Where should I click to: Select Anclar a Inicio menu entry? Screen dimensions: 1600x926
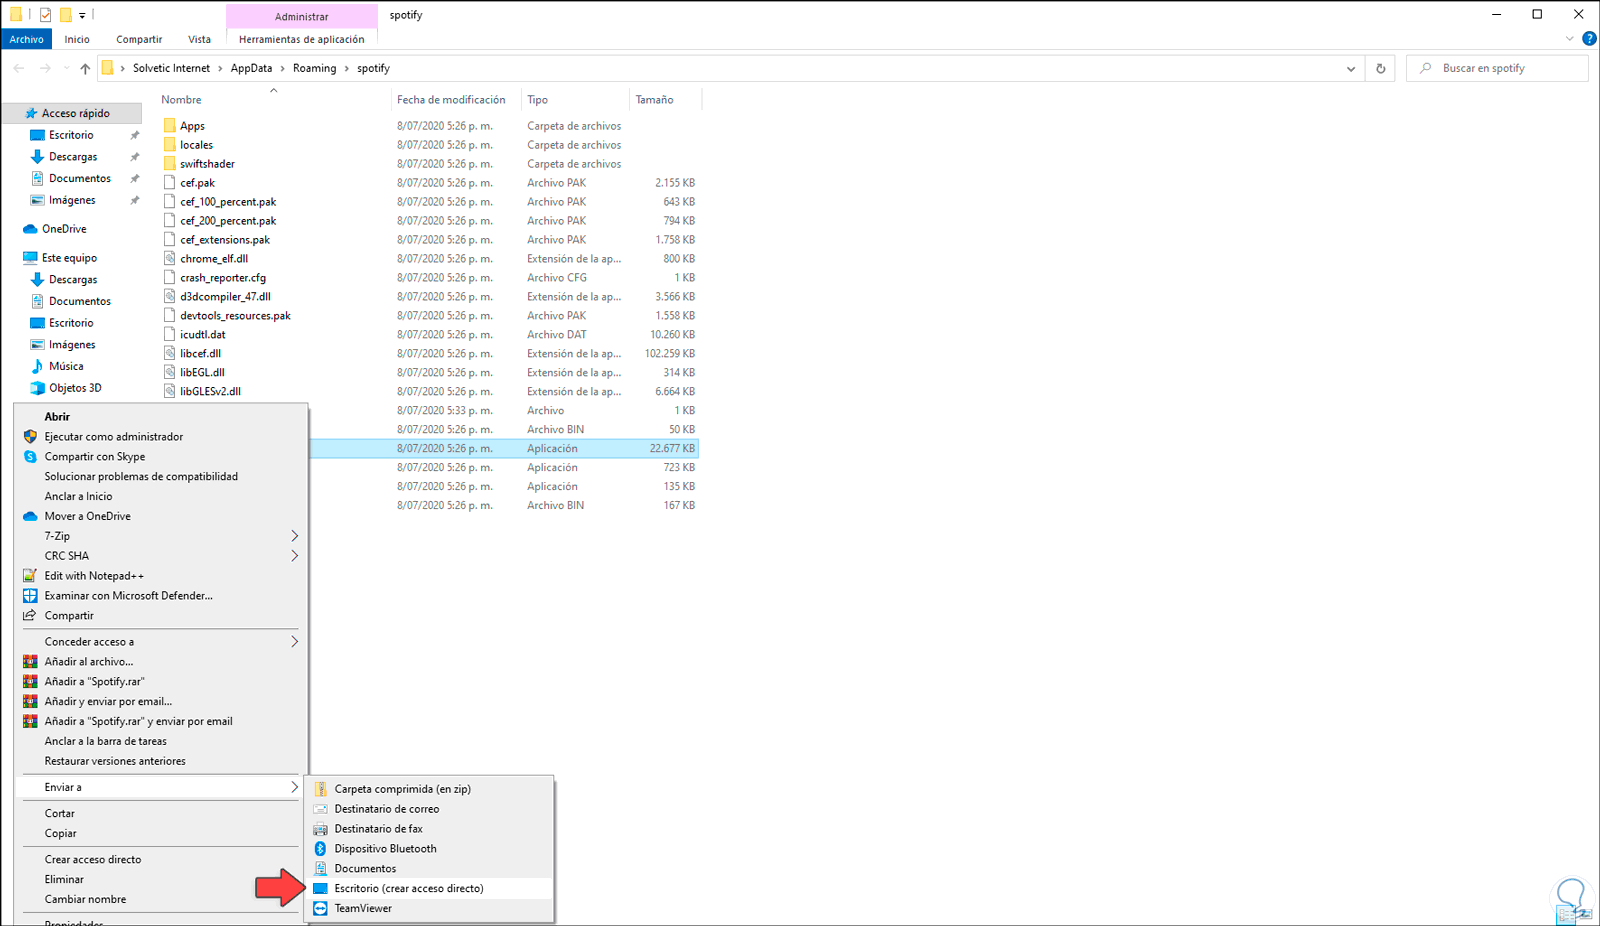[x=79, y=497]
